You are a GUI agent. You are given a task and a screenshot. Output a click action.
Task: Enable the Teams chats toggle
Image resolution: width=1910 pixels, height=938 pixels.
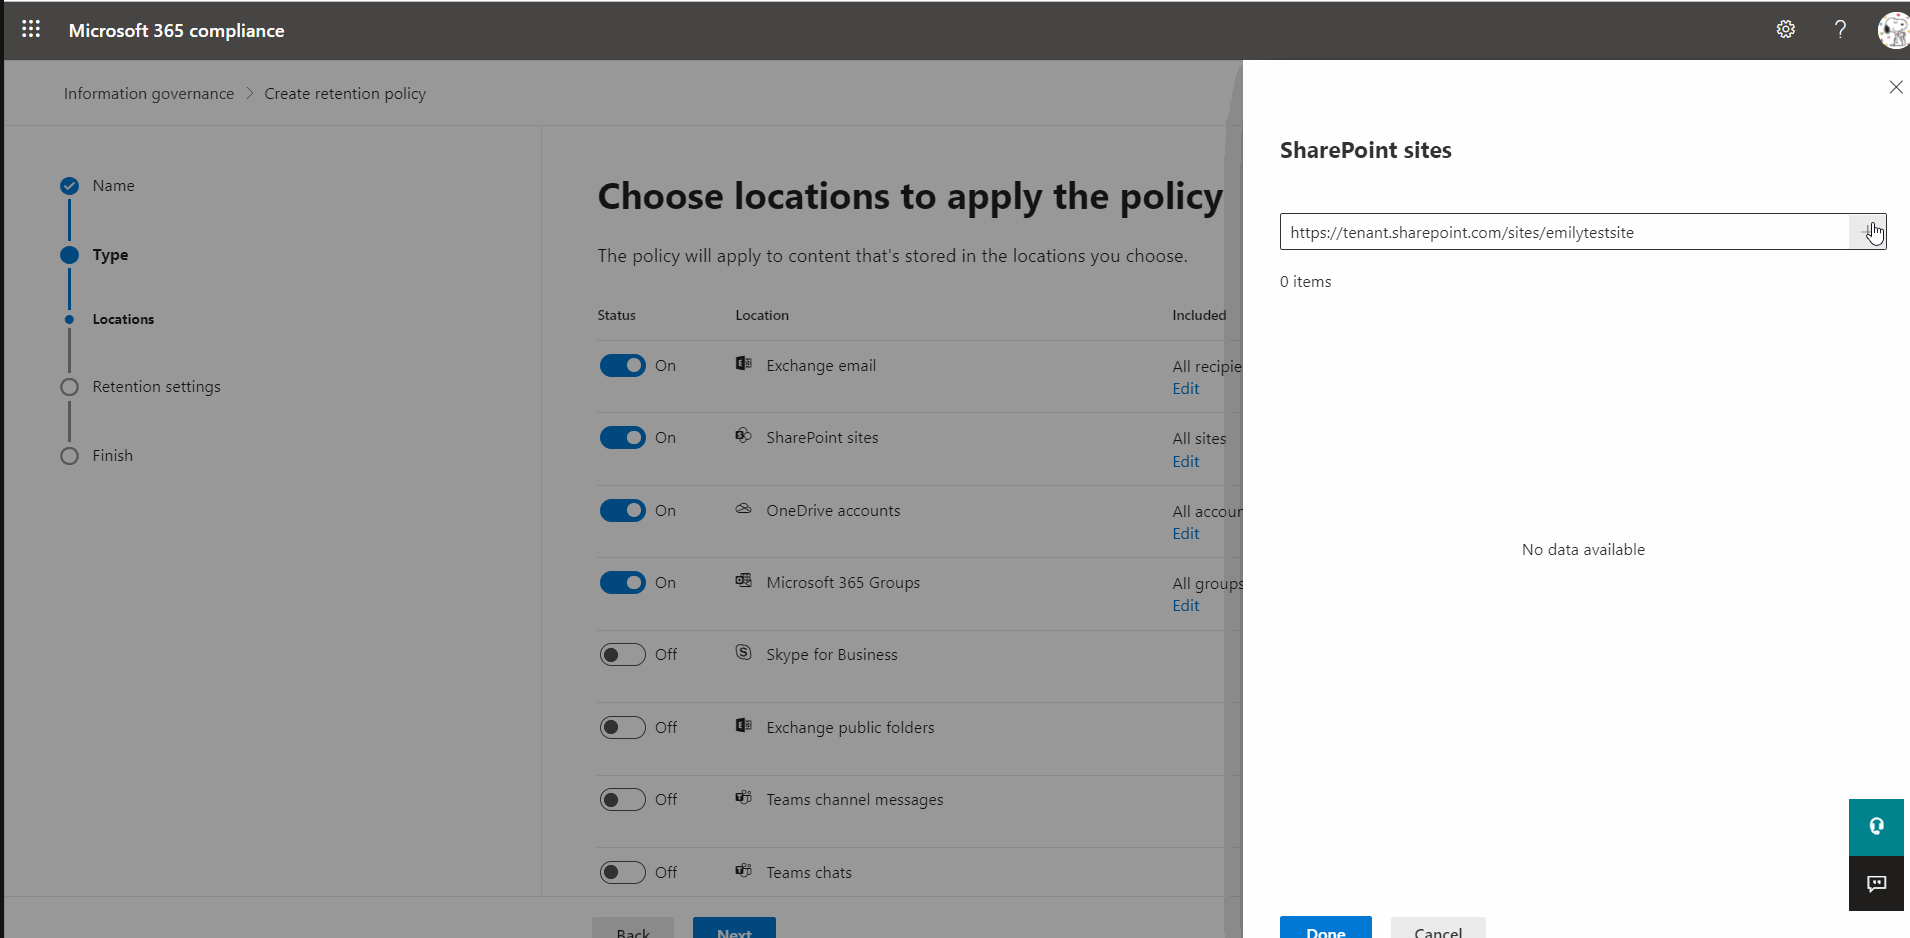click(x=622, y=873)
